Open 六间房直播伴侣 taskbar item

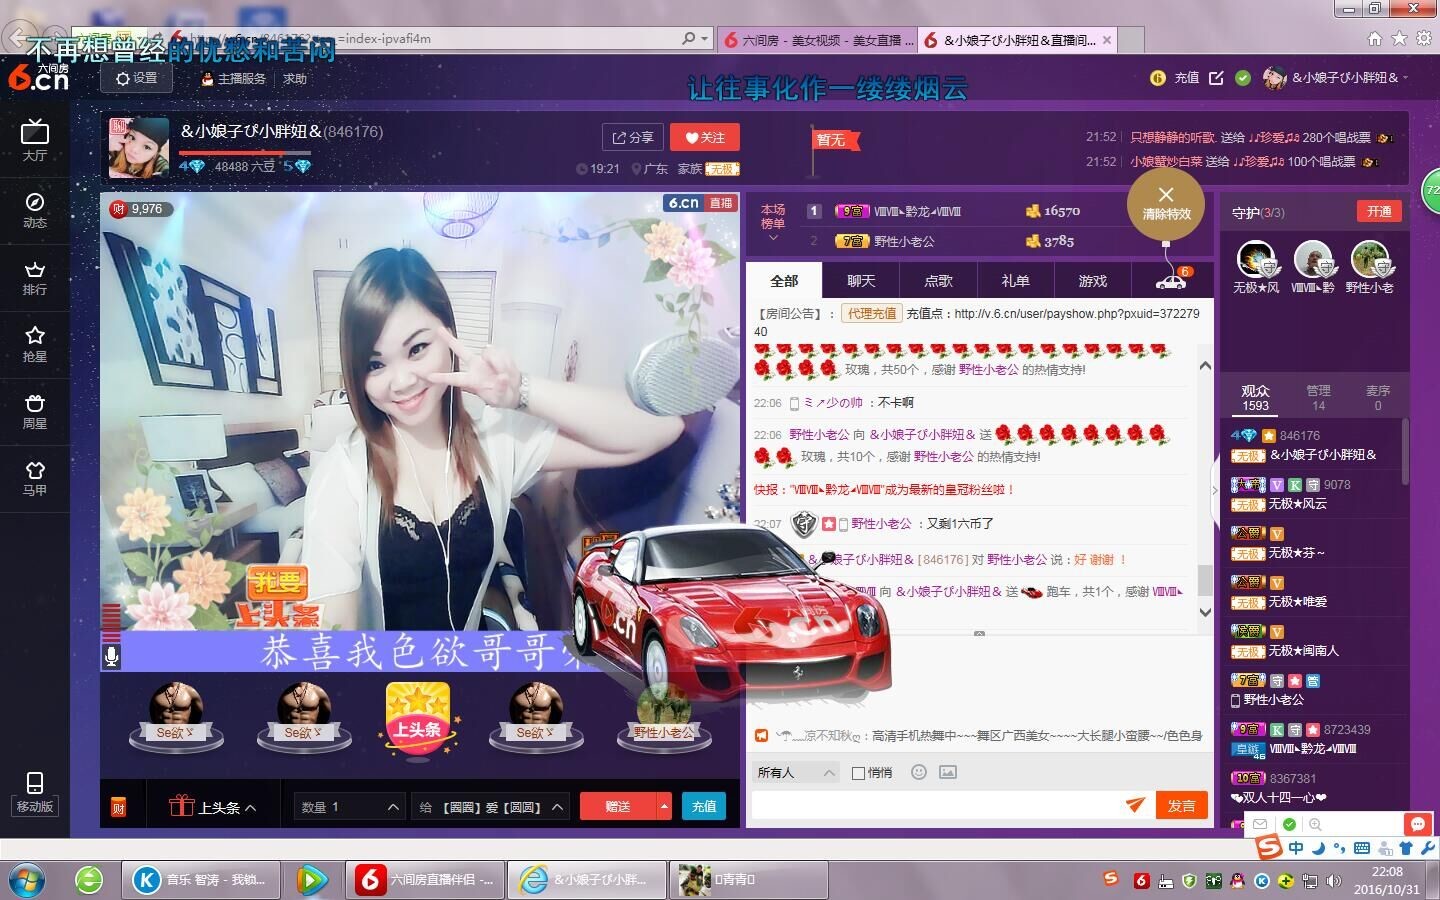pos(425,880)
